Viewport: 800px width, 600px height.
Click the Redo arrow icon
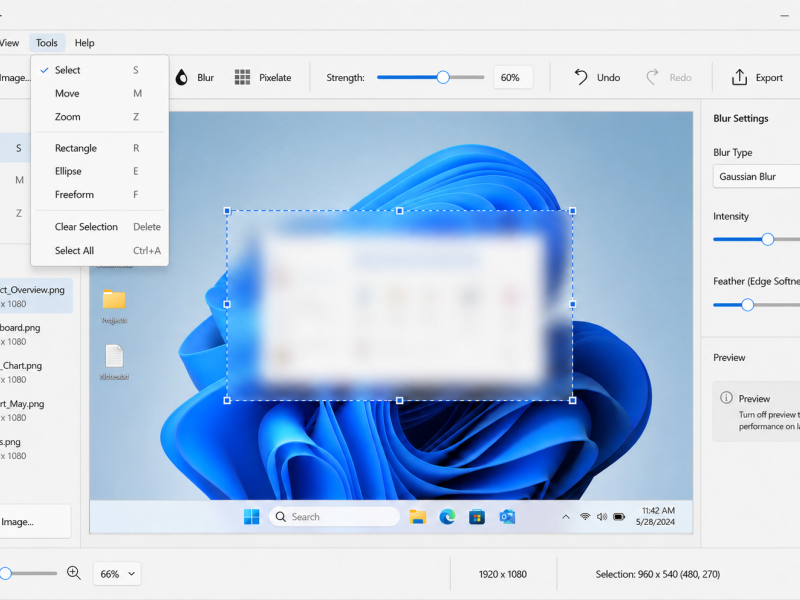[653, 77]
